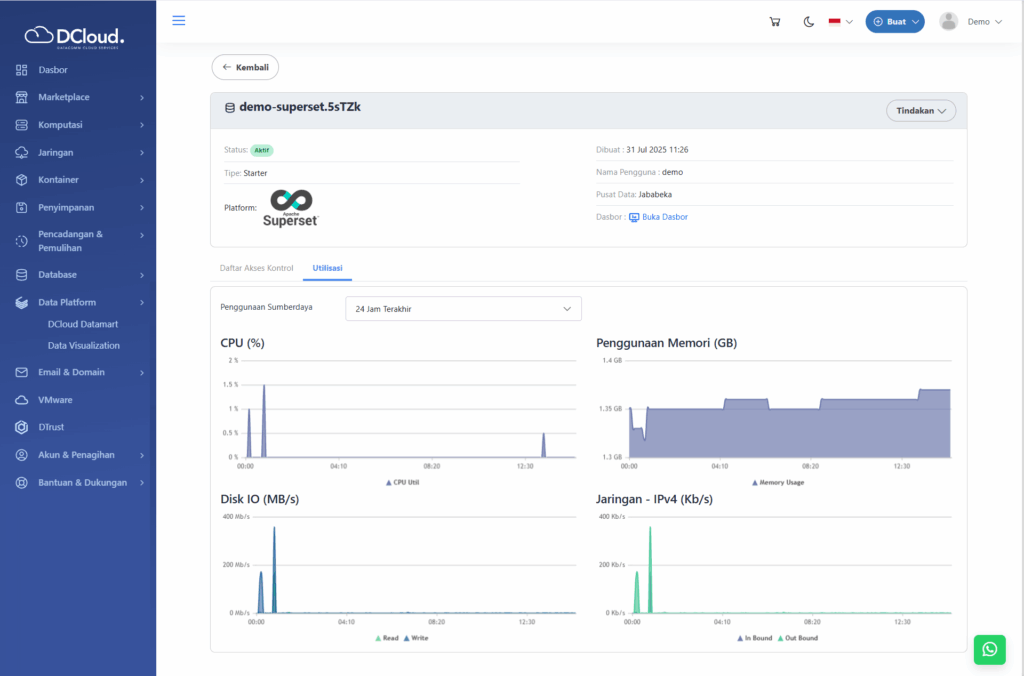Click the VMware cloud icon

click(22, 400)
